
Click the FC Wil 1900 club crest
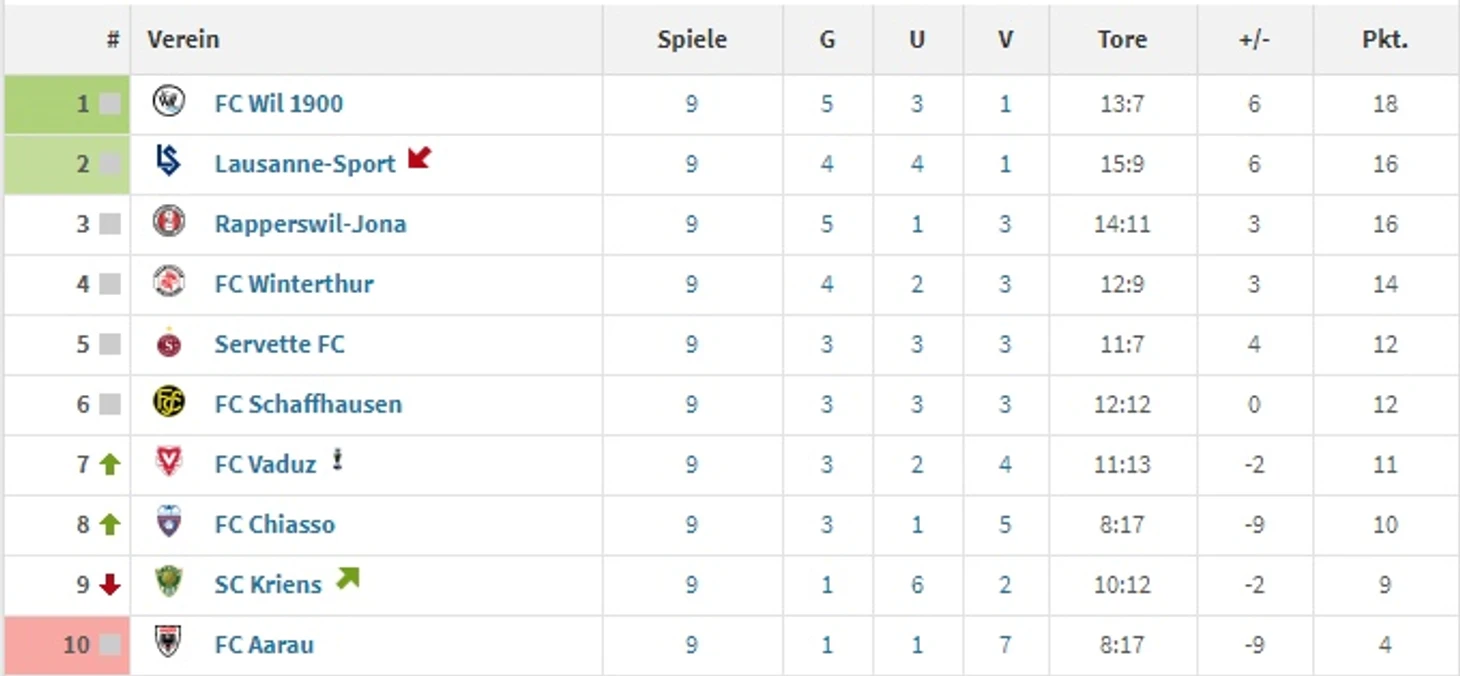[x=168, y=102]
